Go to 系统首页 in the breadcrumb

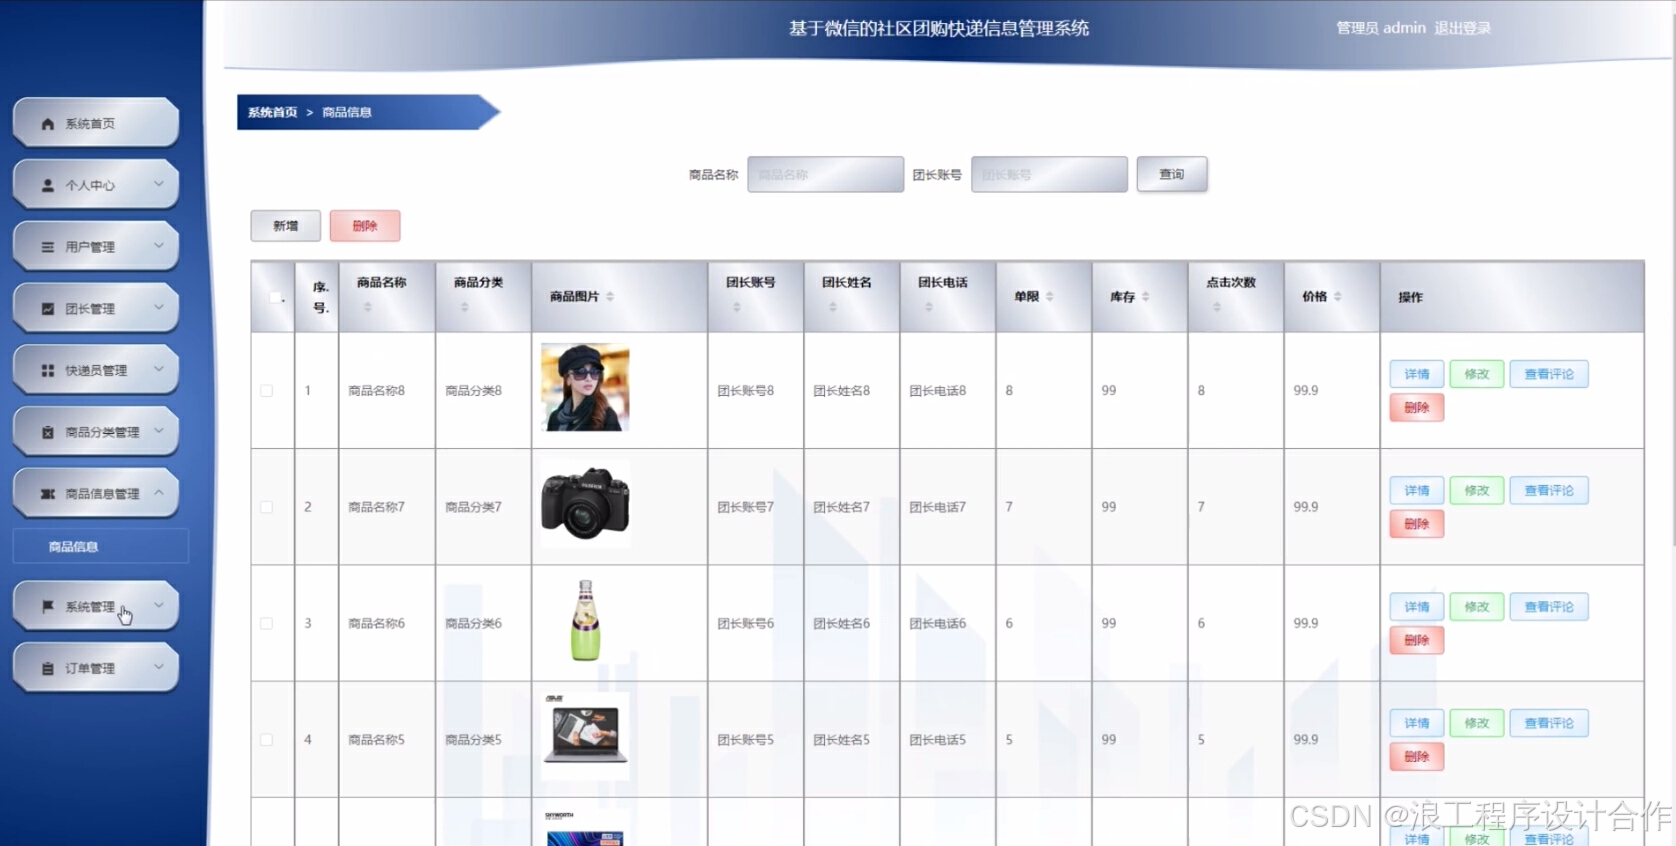273,112
